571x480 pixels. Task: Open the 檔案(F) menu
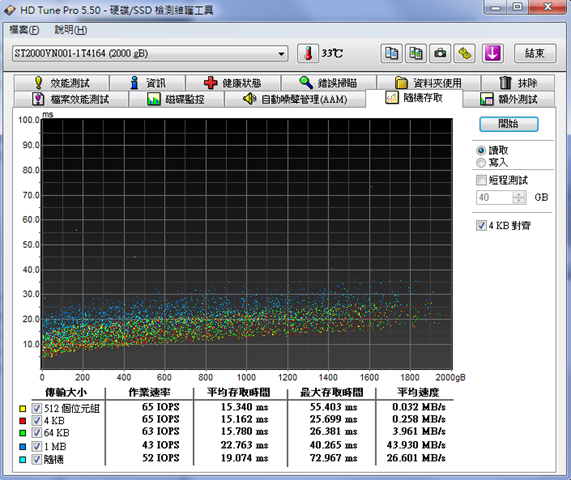point(24,30)
